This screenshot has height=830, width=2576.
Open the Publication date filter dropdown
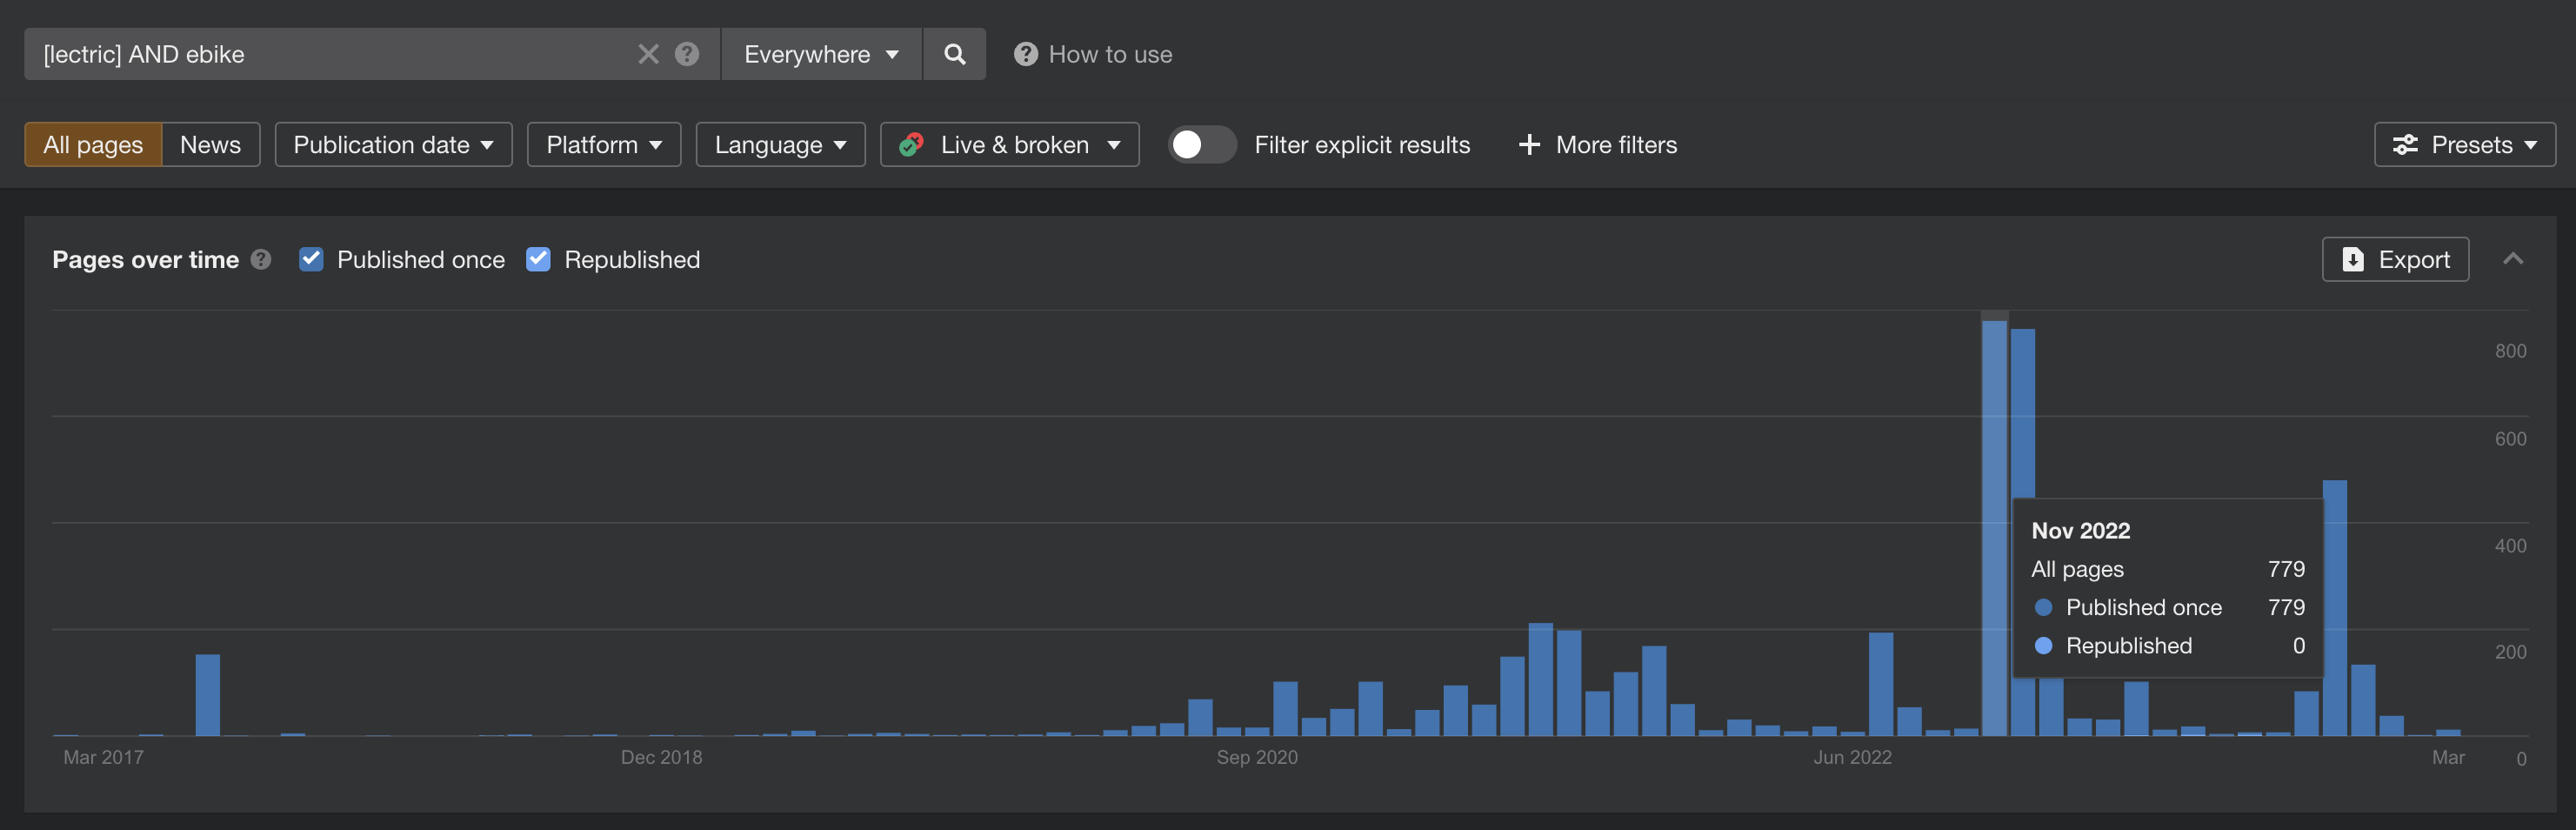[x=393, y=145]
